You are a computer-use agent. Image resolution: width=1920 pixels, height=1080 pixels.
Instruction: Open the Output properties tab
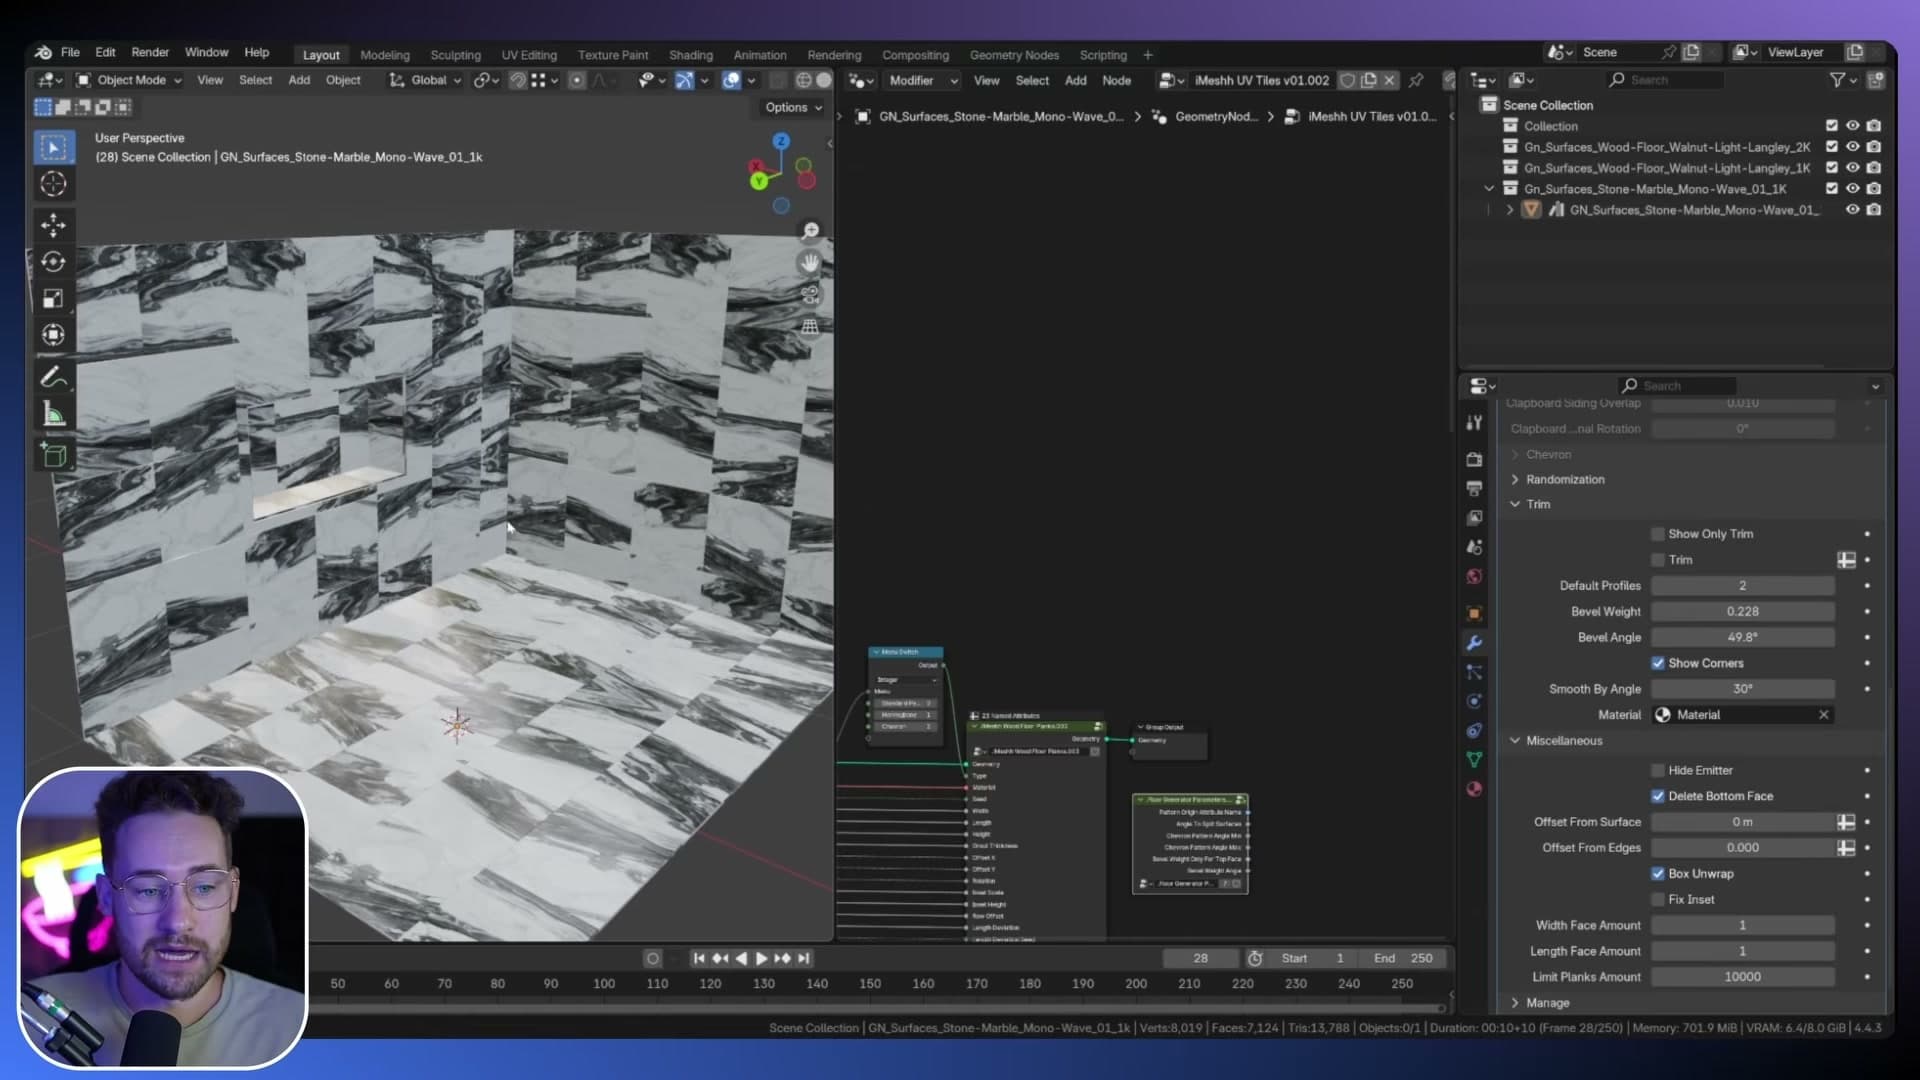pos(1474,488)
